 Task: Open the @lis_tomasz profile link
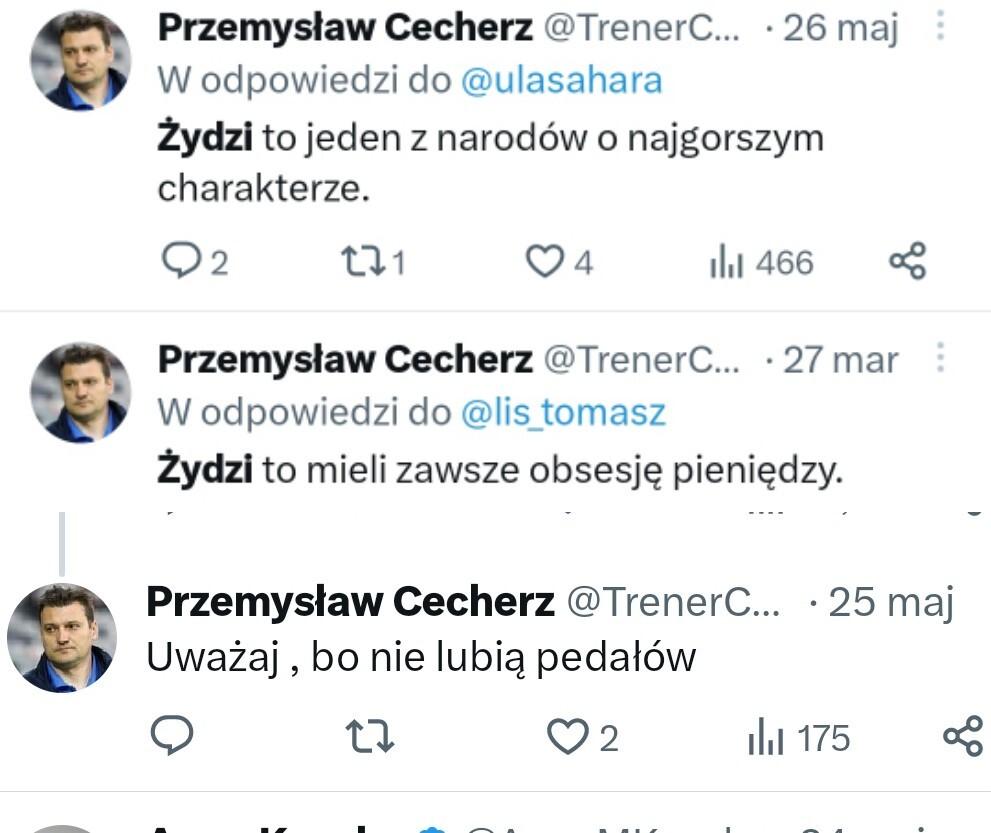[563, 411]
